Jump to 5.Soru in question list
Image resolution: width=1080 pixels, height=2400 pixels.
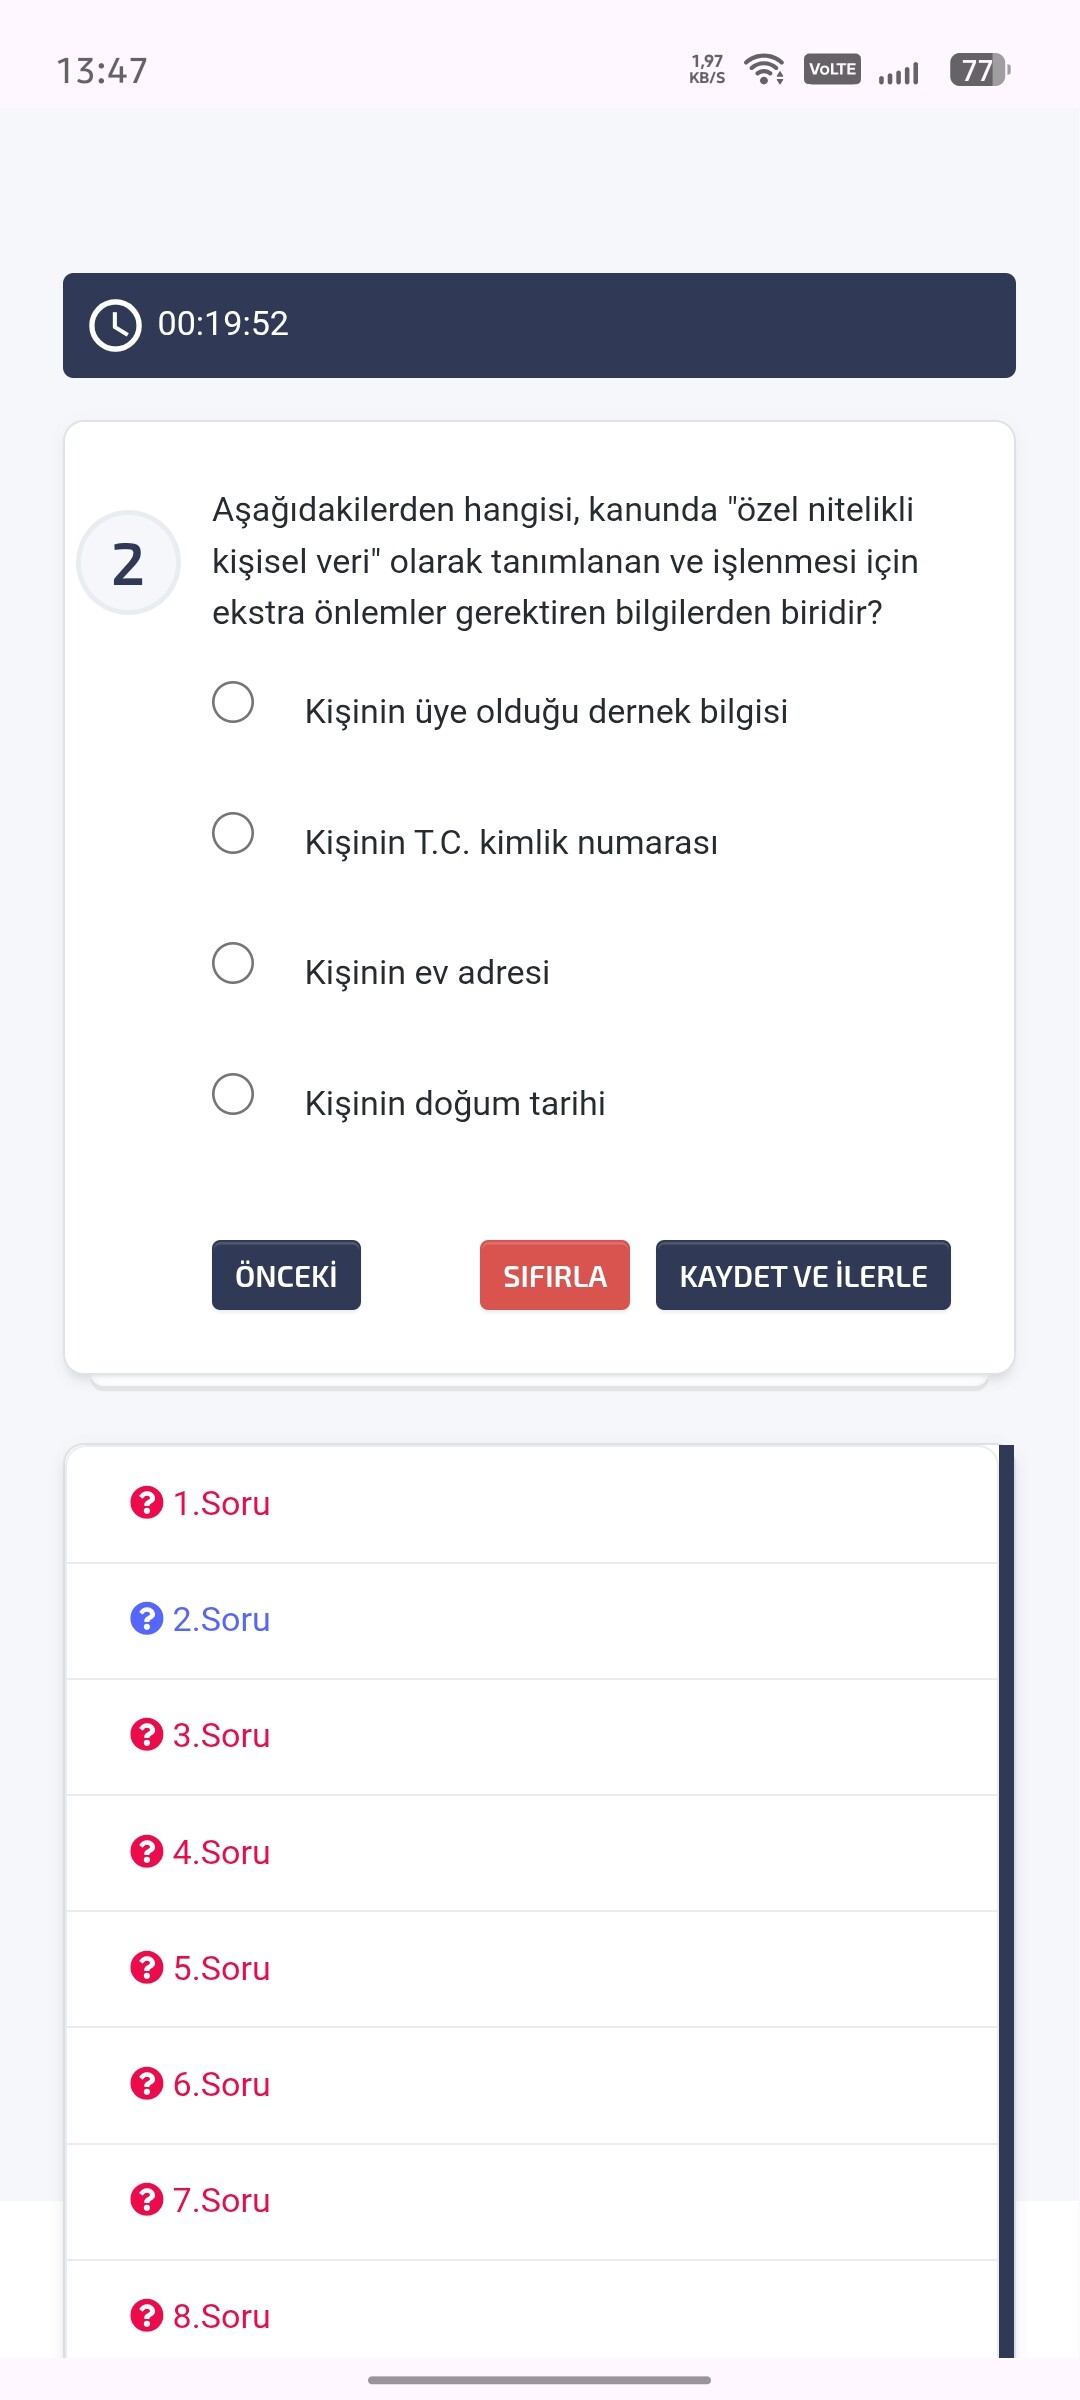[221, 1968]
